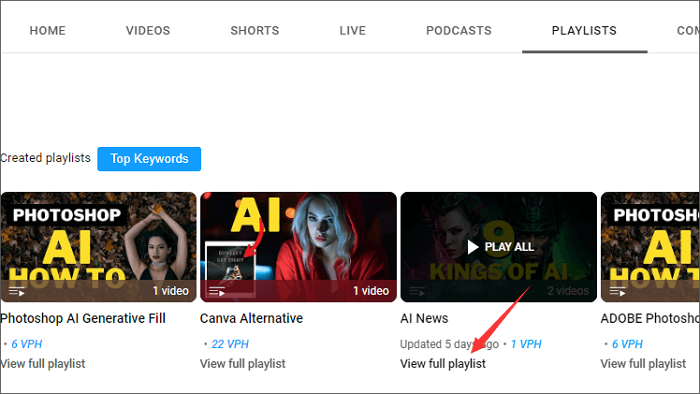Image resolution: width=700 pixels, height=394 pixels.
Task: View full playlist for AI News
Action: (443, 364)
